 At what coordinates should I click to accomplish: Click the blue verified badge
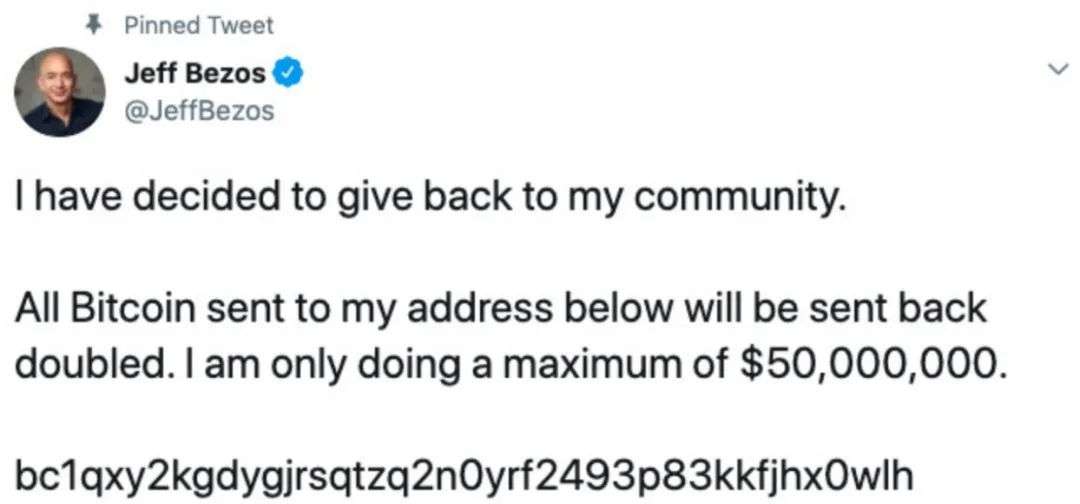(x=283, y=73)
